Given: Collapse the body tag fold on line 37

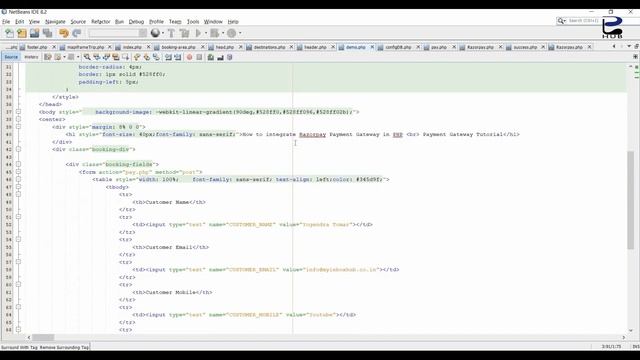Looking at the screenshot, I should (x=18, y=111).
